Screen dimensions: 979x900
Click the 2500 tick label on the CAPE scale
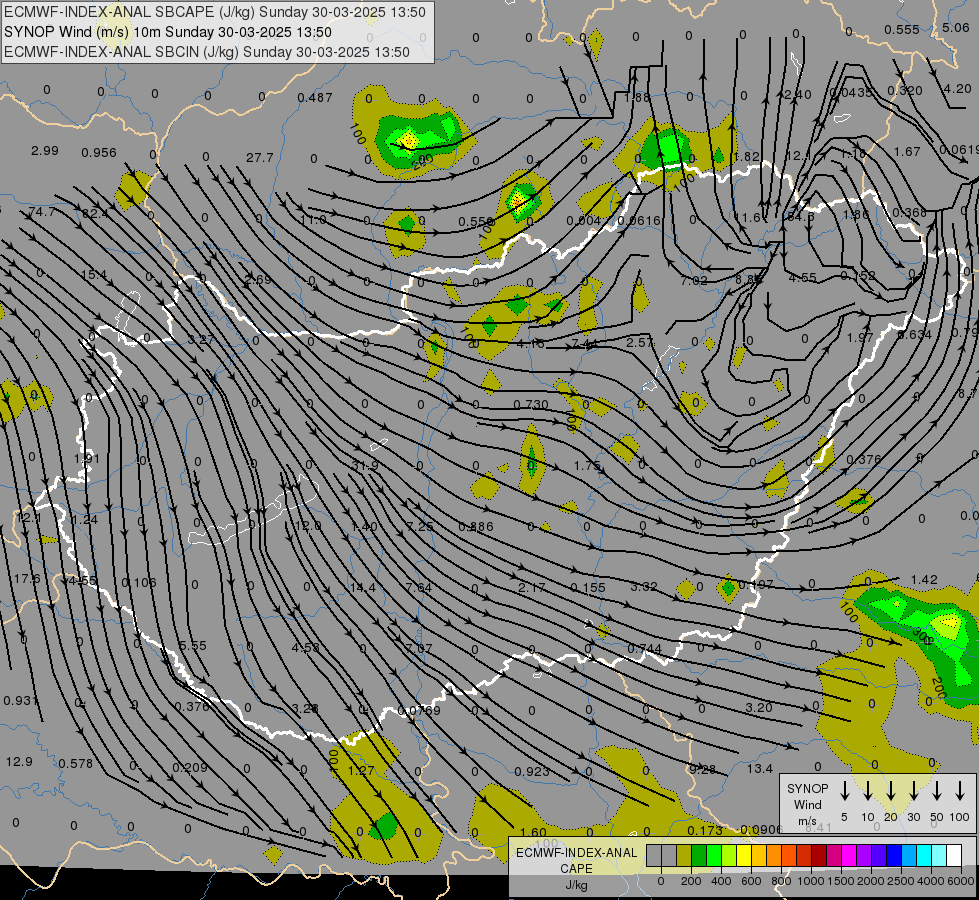[901, 881]
